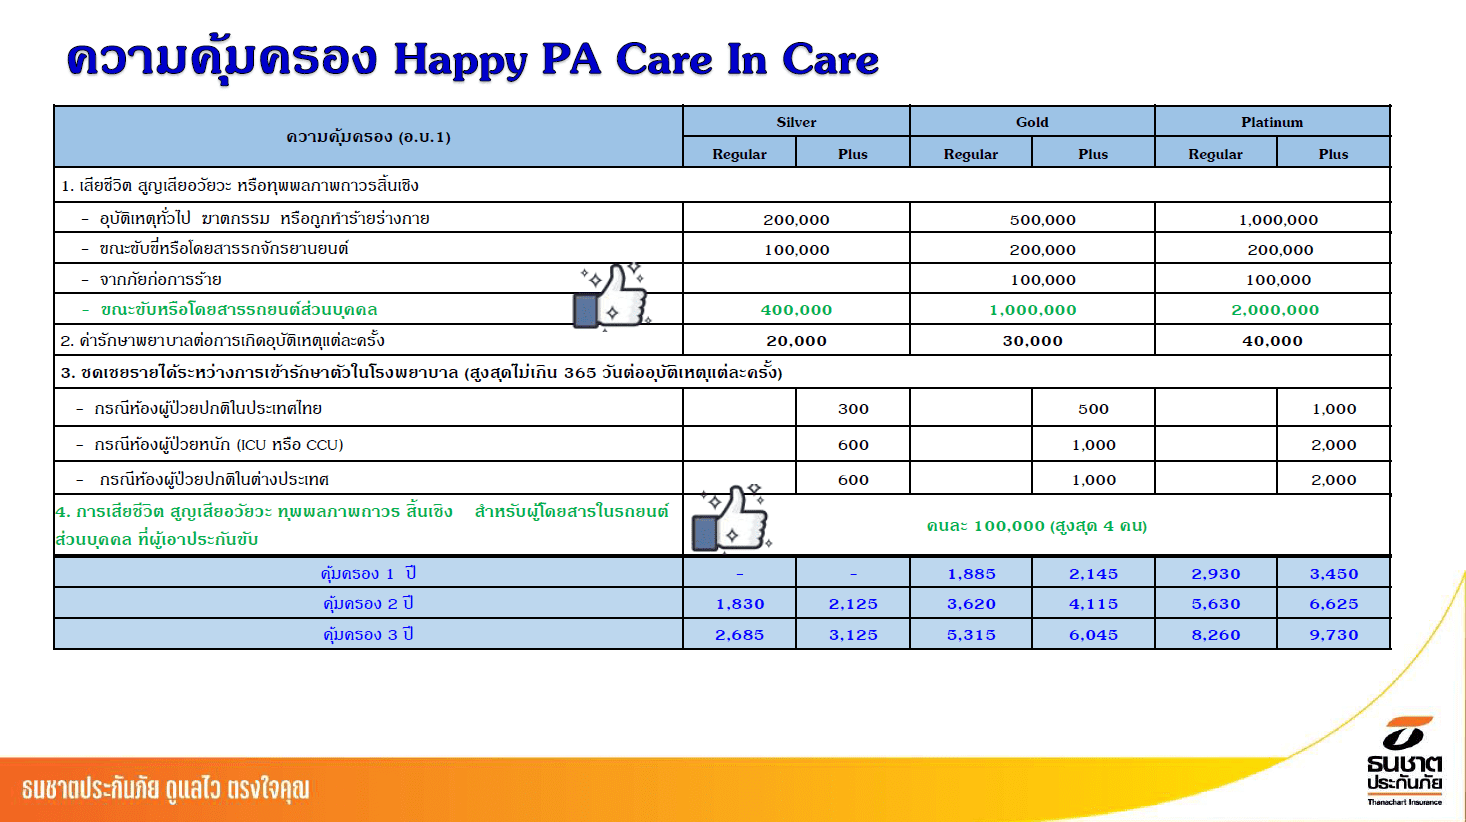Select the Silver plan column header
1466x822 pixels.
coord(796,122)
